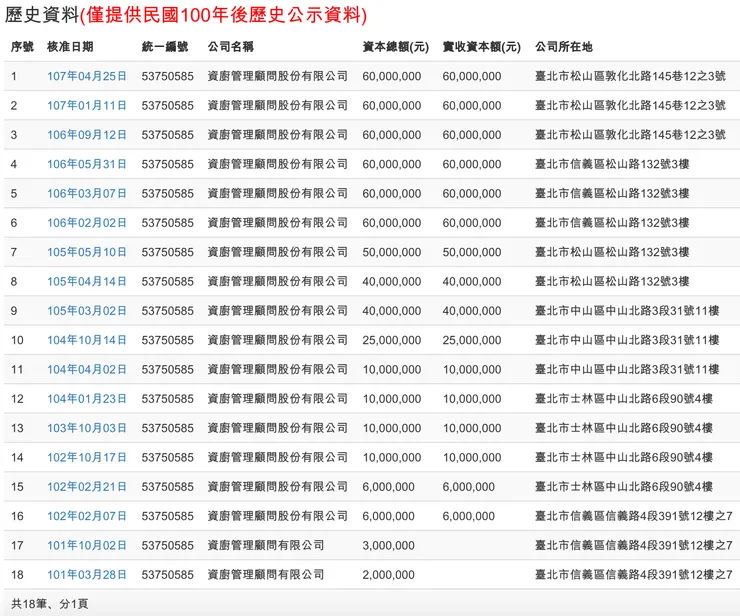Viewport: 740px width, 616px height.
Task: Open the 106年02月02日 approval date link
Action: (x=87, y=222)
